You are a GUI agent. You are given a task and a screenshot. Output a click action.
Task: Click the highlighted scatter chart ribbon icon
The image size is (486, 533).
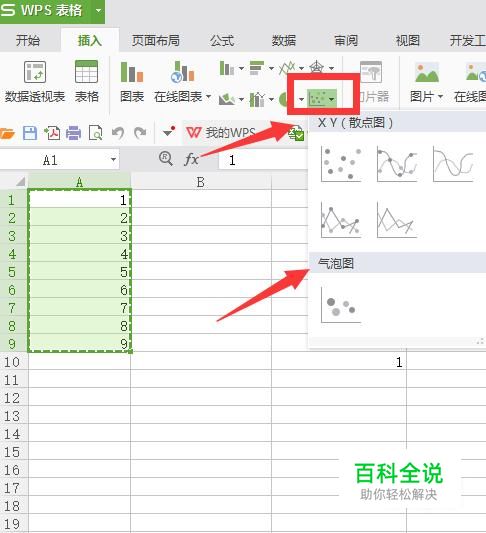pyautogui.click(x=322, y=98)
